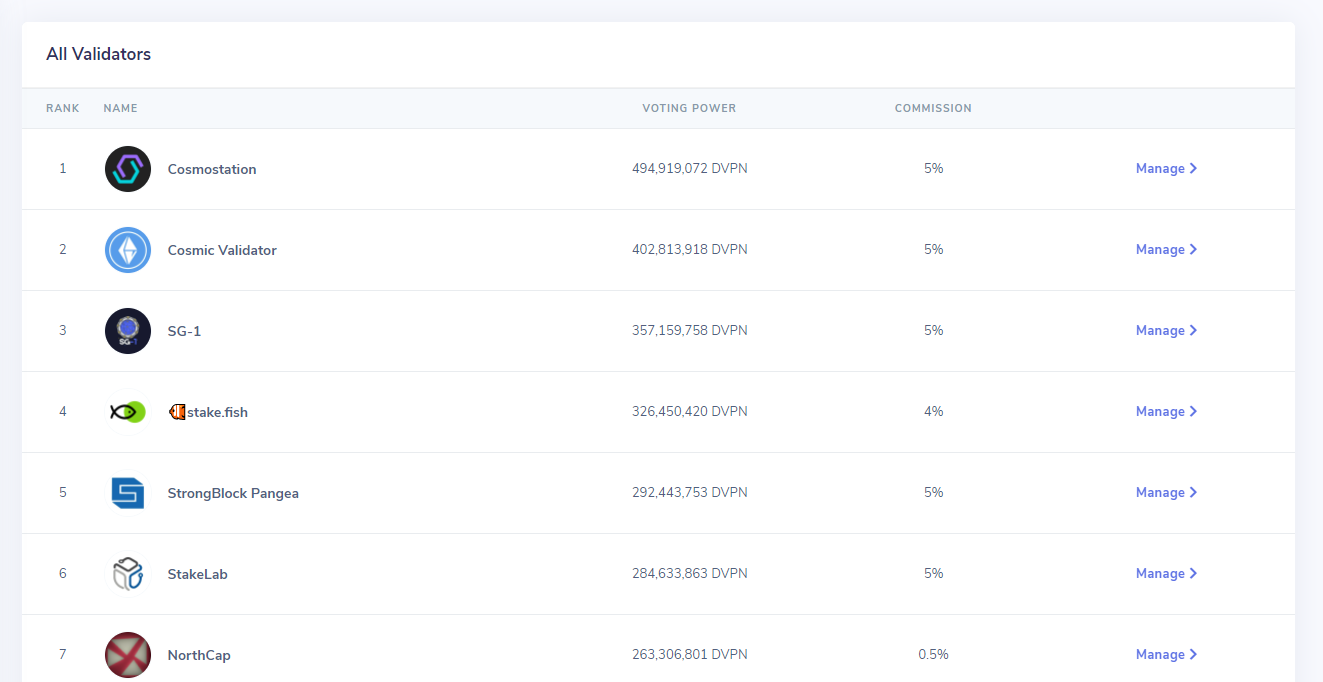1323x682 pixels.
Task: Click the NorthCap red avatar
Action: pyautogui.click(x=128, y=655)
